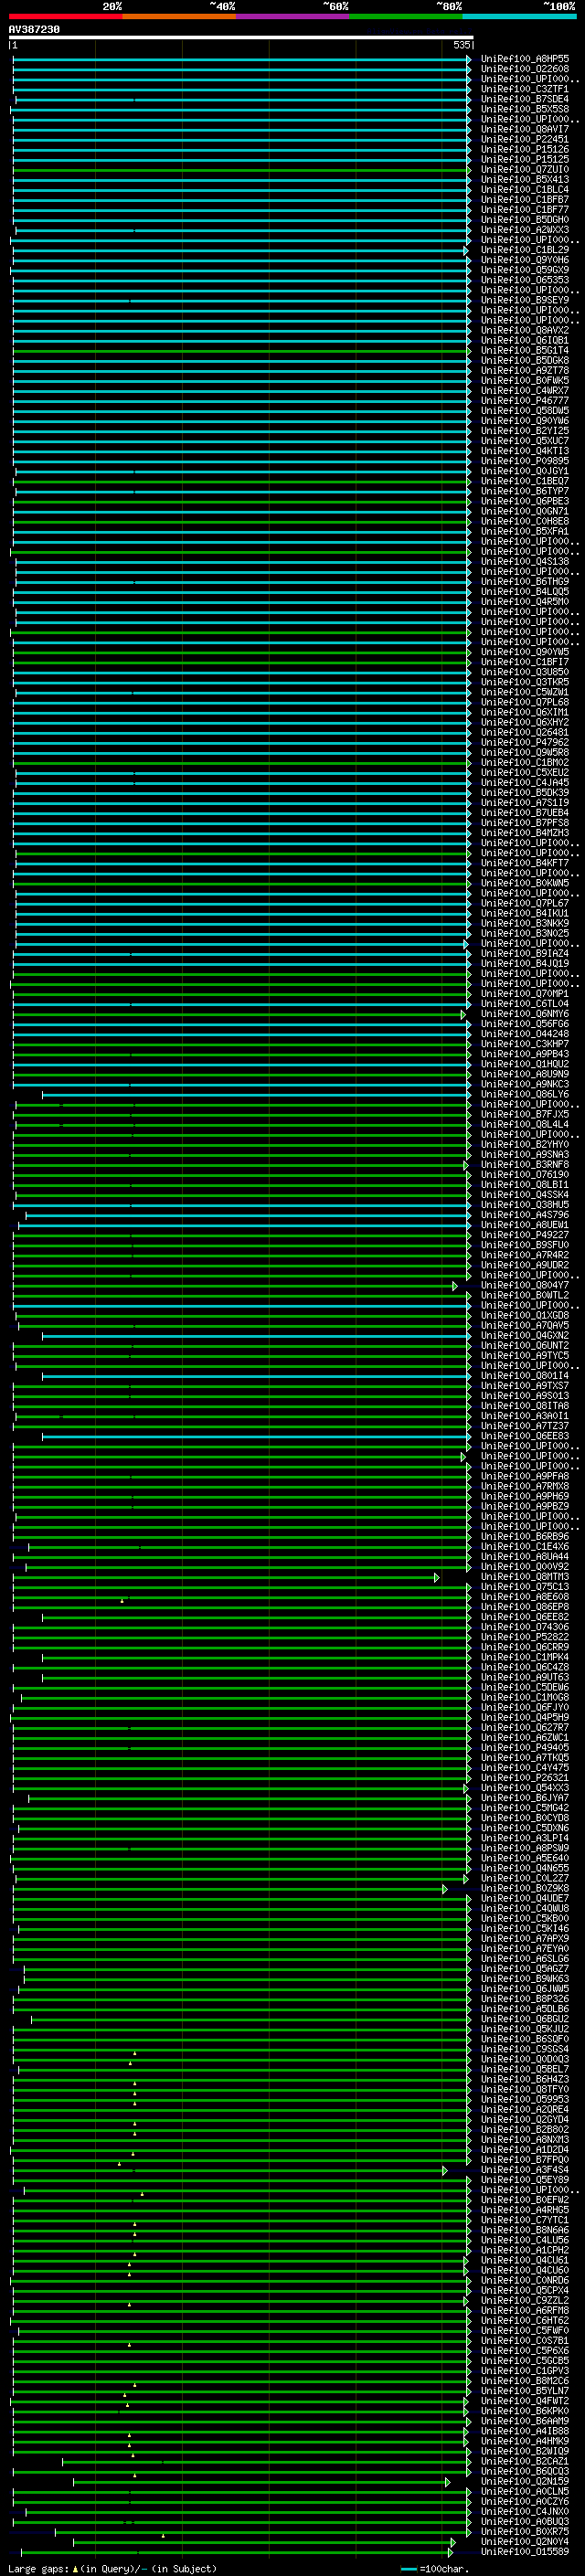Click the query end position 535
Viewport: 585px width, 2576px height.
coord(462,45)
